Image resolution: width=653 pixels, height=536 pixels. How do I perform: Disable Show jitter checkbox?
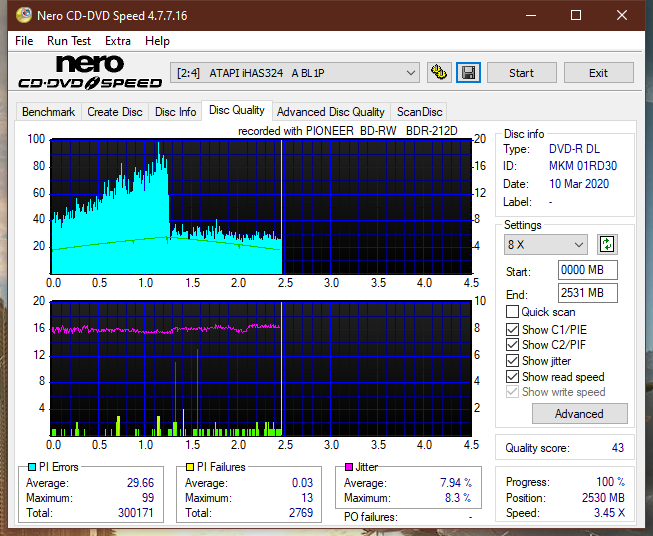point(512,361)
